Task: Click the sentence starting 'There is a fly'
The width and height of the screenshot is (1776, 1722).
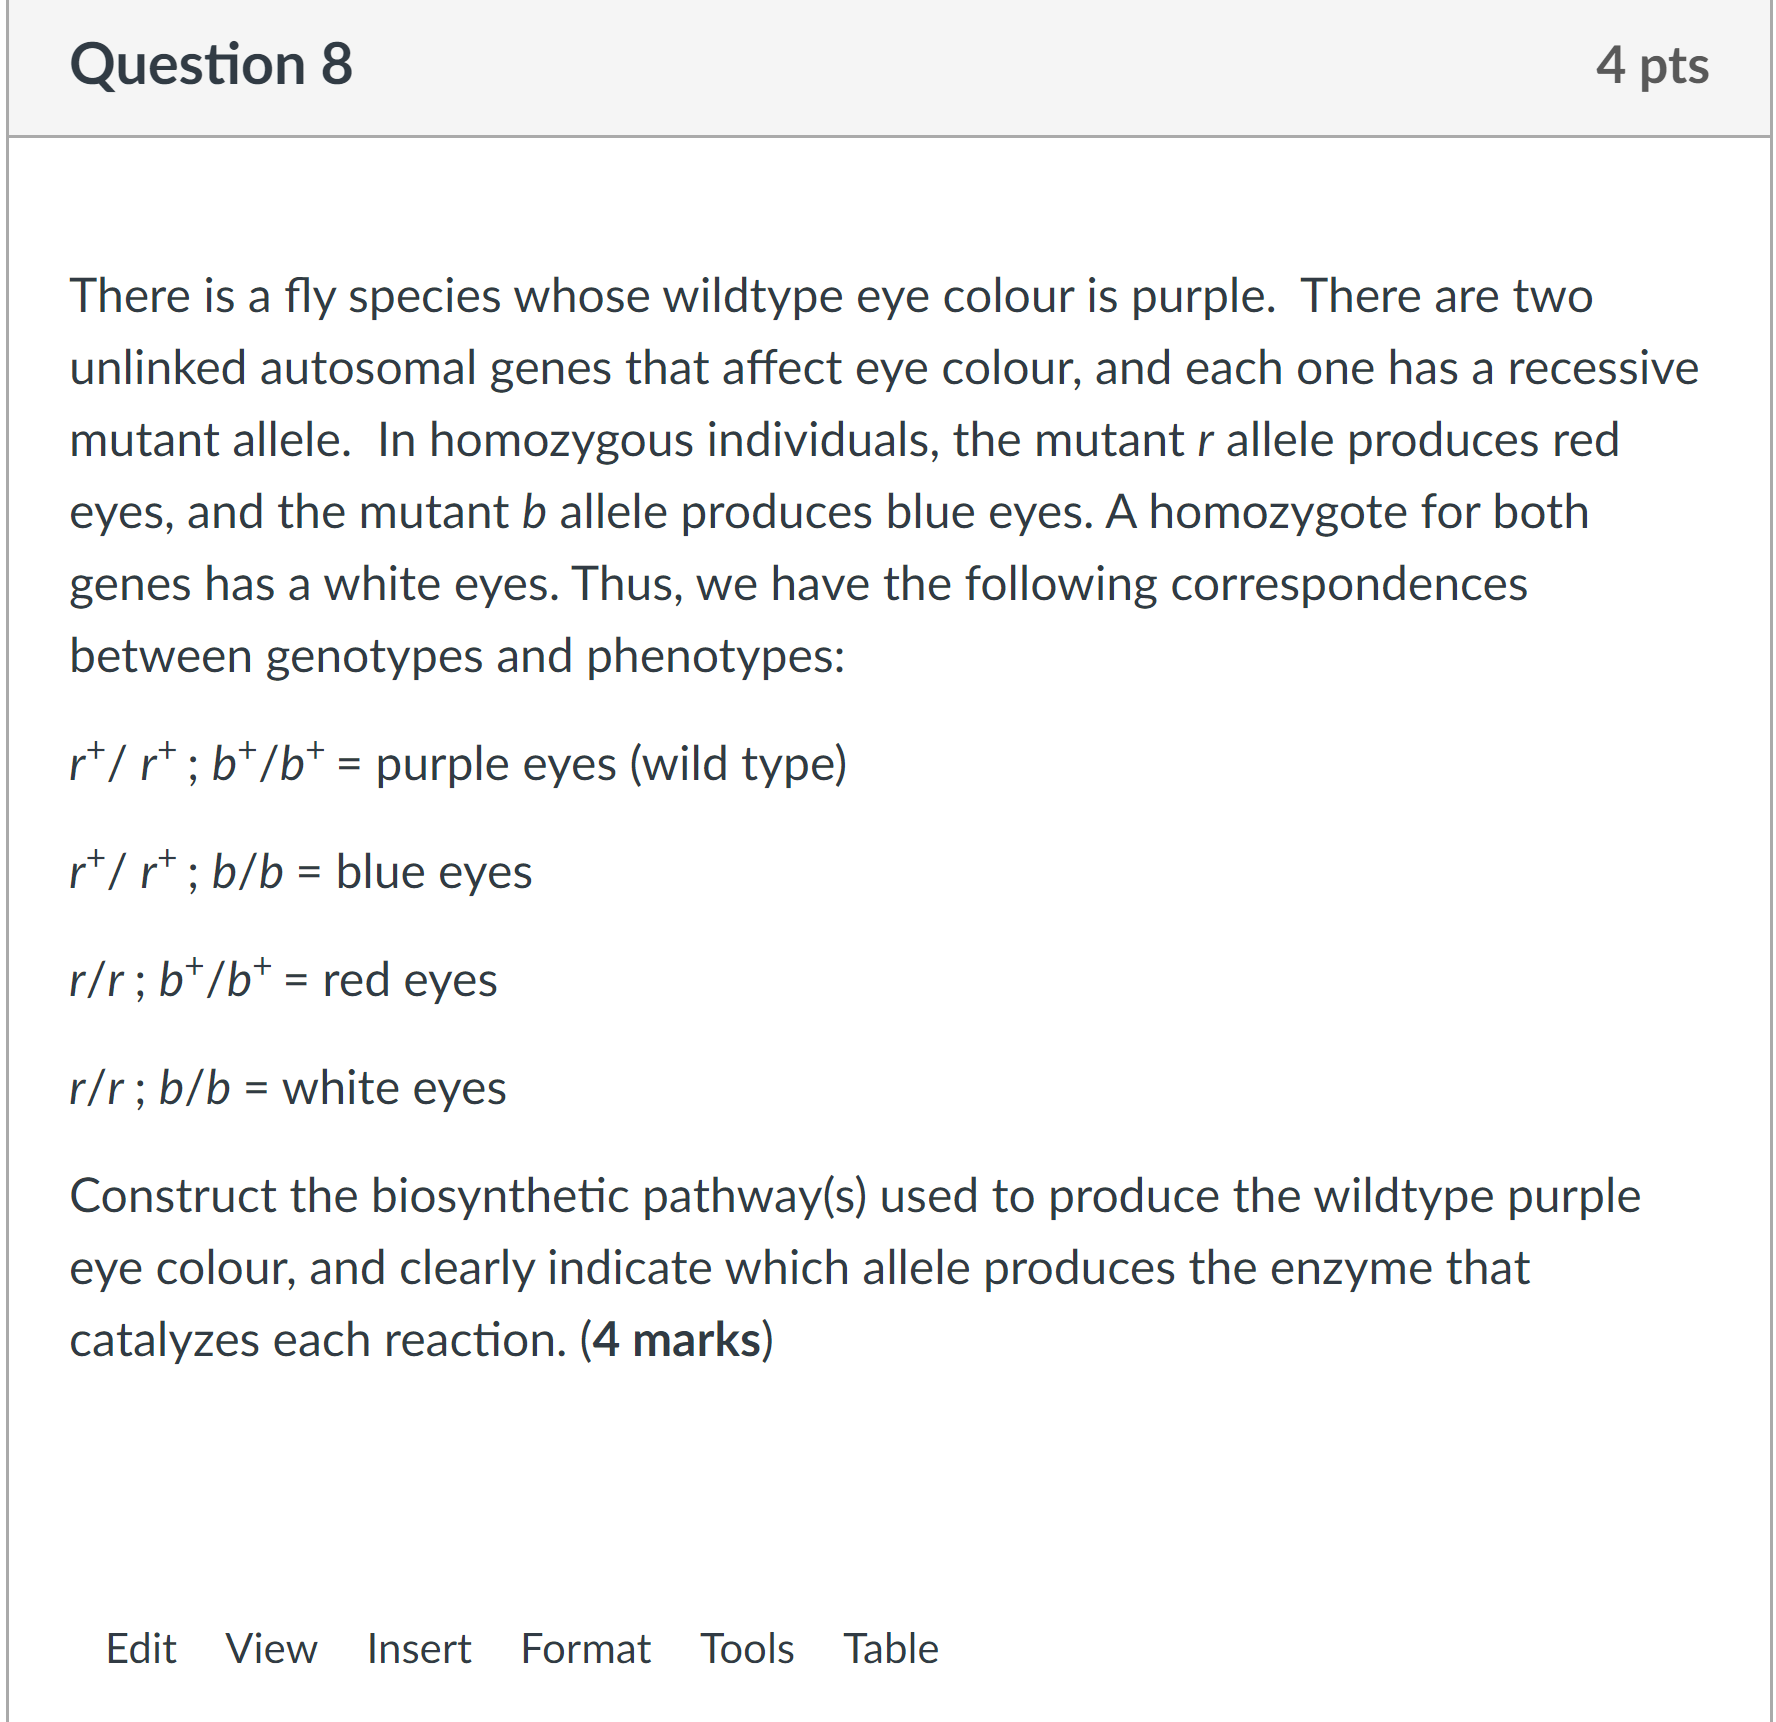Action: (x=672, y=297)
